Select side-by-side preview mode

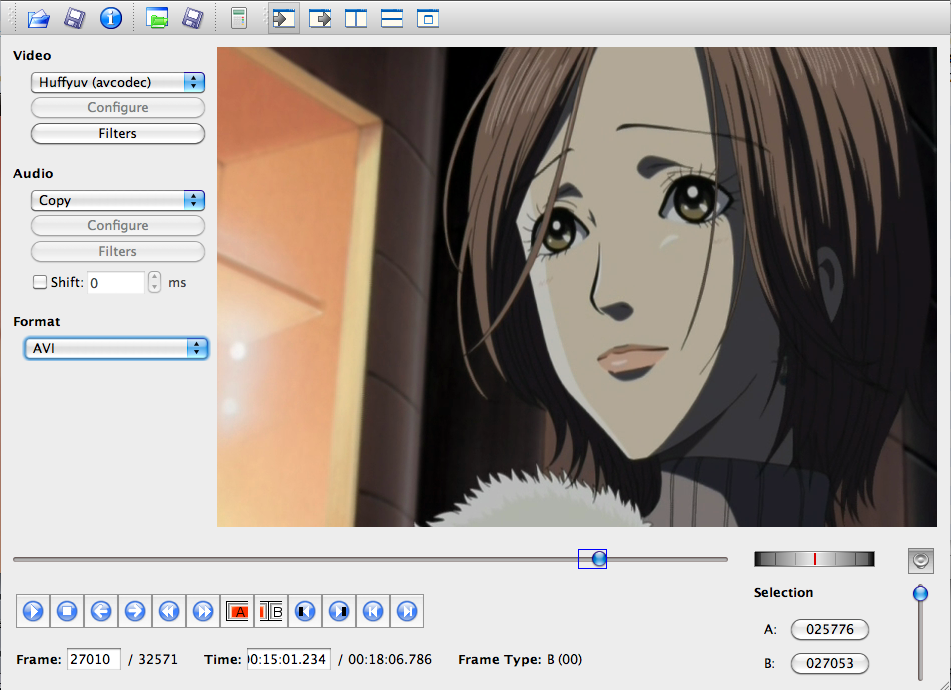tap(355, 18)
